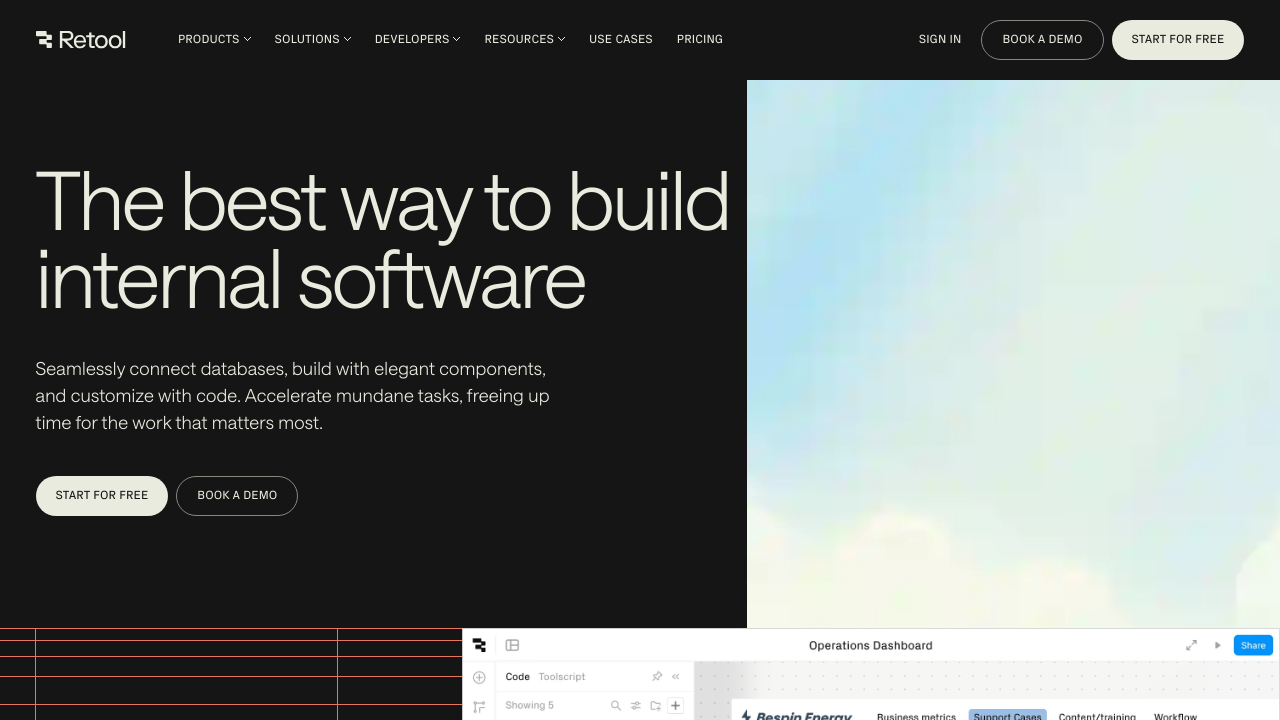Switch to the Toolscript tab
The width and height of the screenshot is (1280, 720).
[561, 677]
